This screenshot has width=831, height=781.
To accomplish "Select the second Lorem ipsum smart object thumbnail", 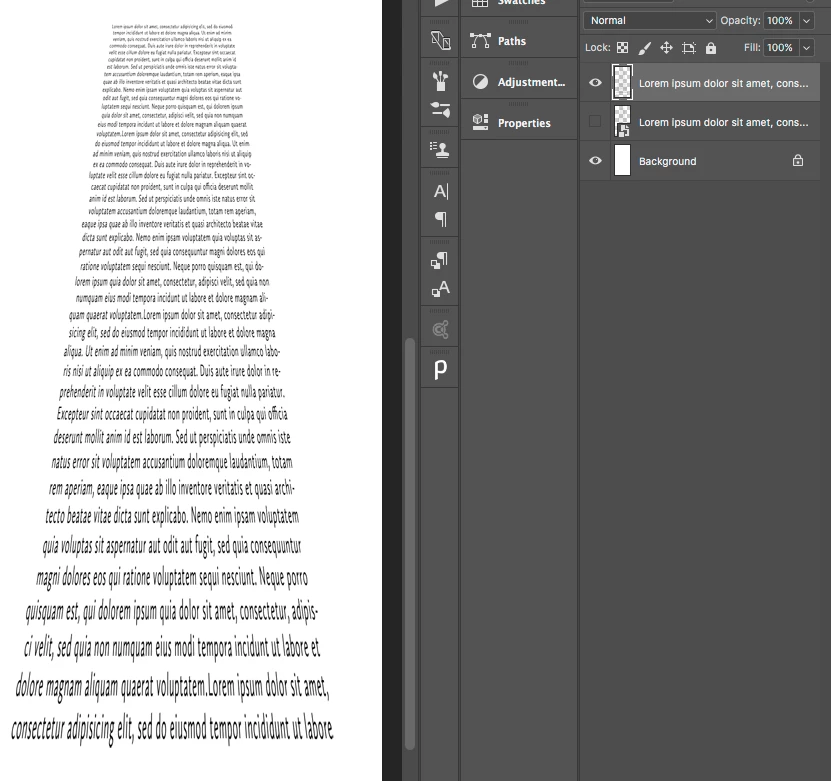I will click(622, 121).
